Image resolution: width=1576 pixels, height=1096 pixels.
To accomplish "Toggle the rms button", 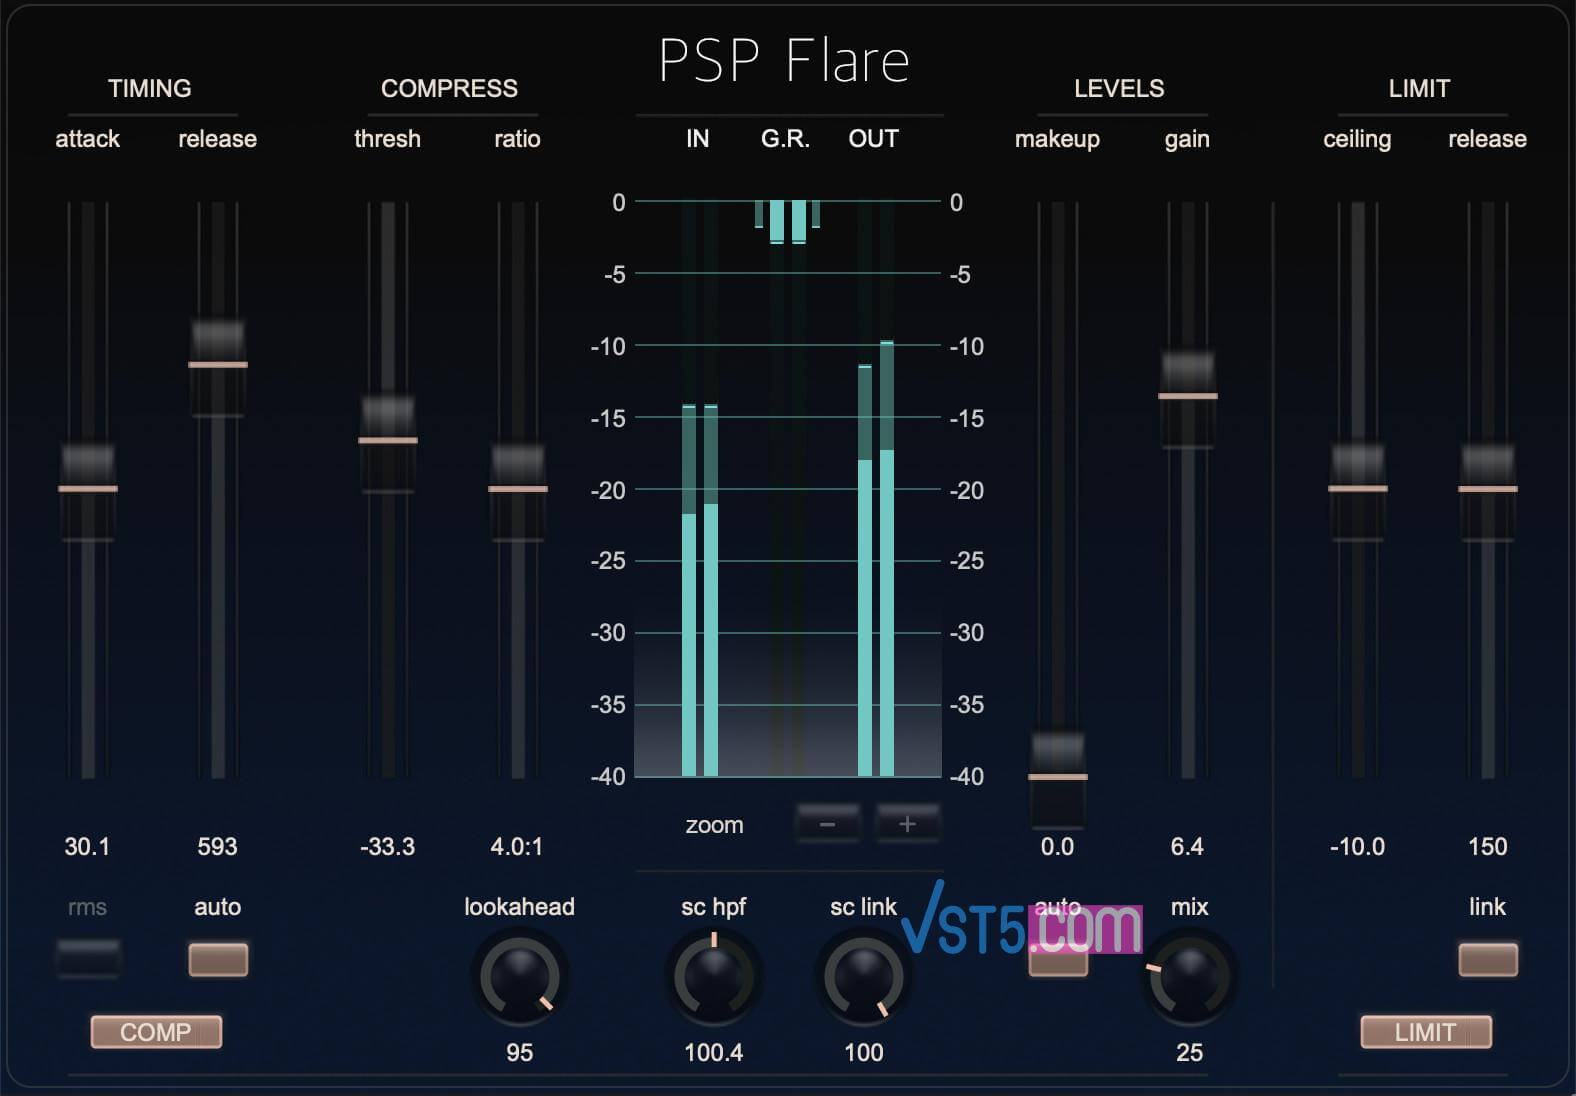I will tap(88, 959).
